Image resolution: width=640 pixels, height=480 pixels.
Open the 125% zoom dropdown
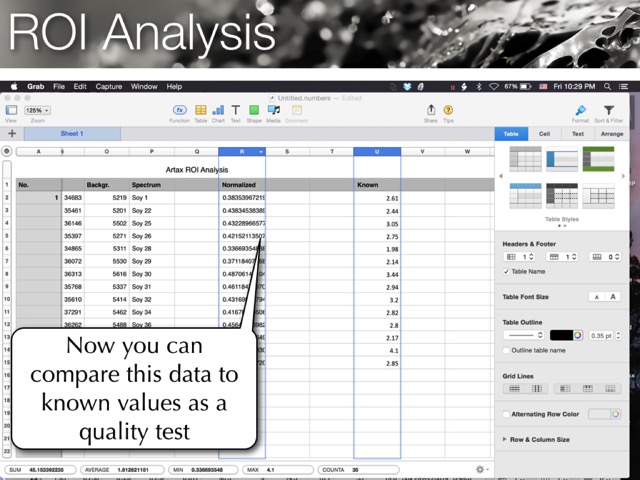(x=38, y=110)
